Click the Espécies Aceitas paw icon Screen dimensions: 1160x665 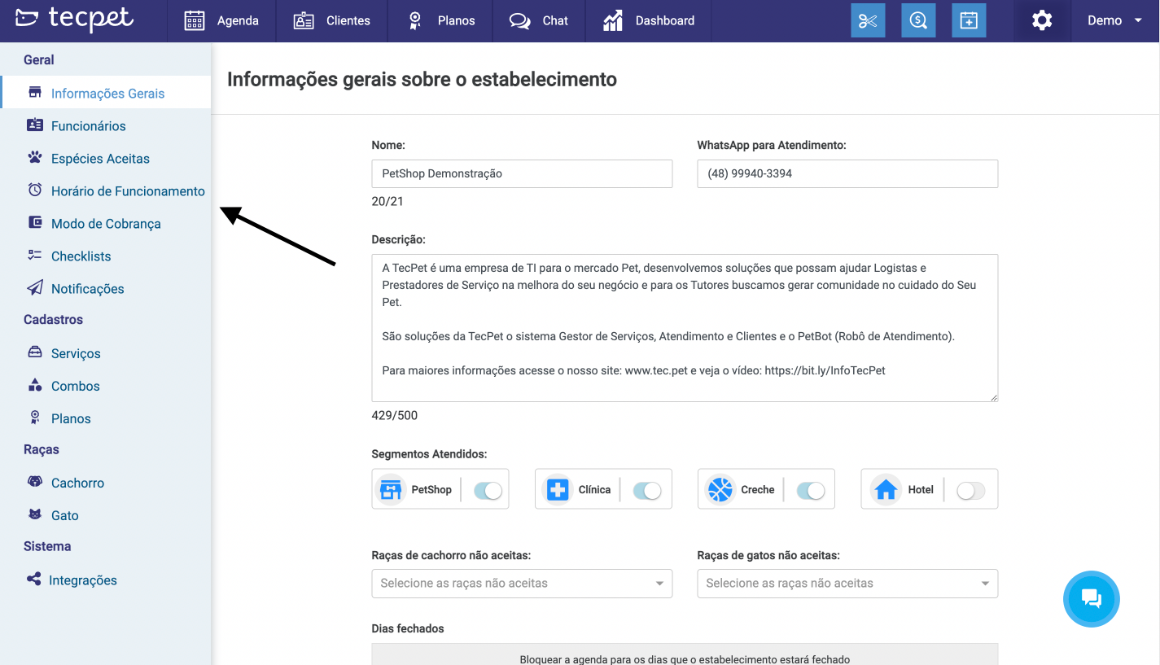tap(35, 158)
